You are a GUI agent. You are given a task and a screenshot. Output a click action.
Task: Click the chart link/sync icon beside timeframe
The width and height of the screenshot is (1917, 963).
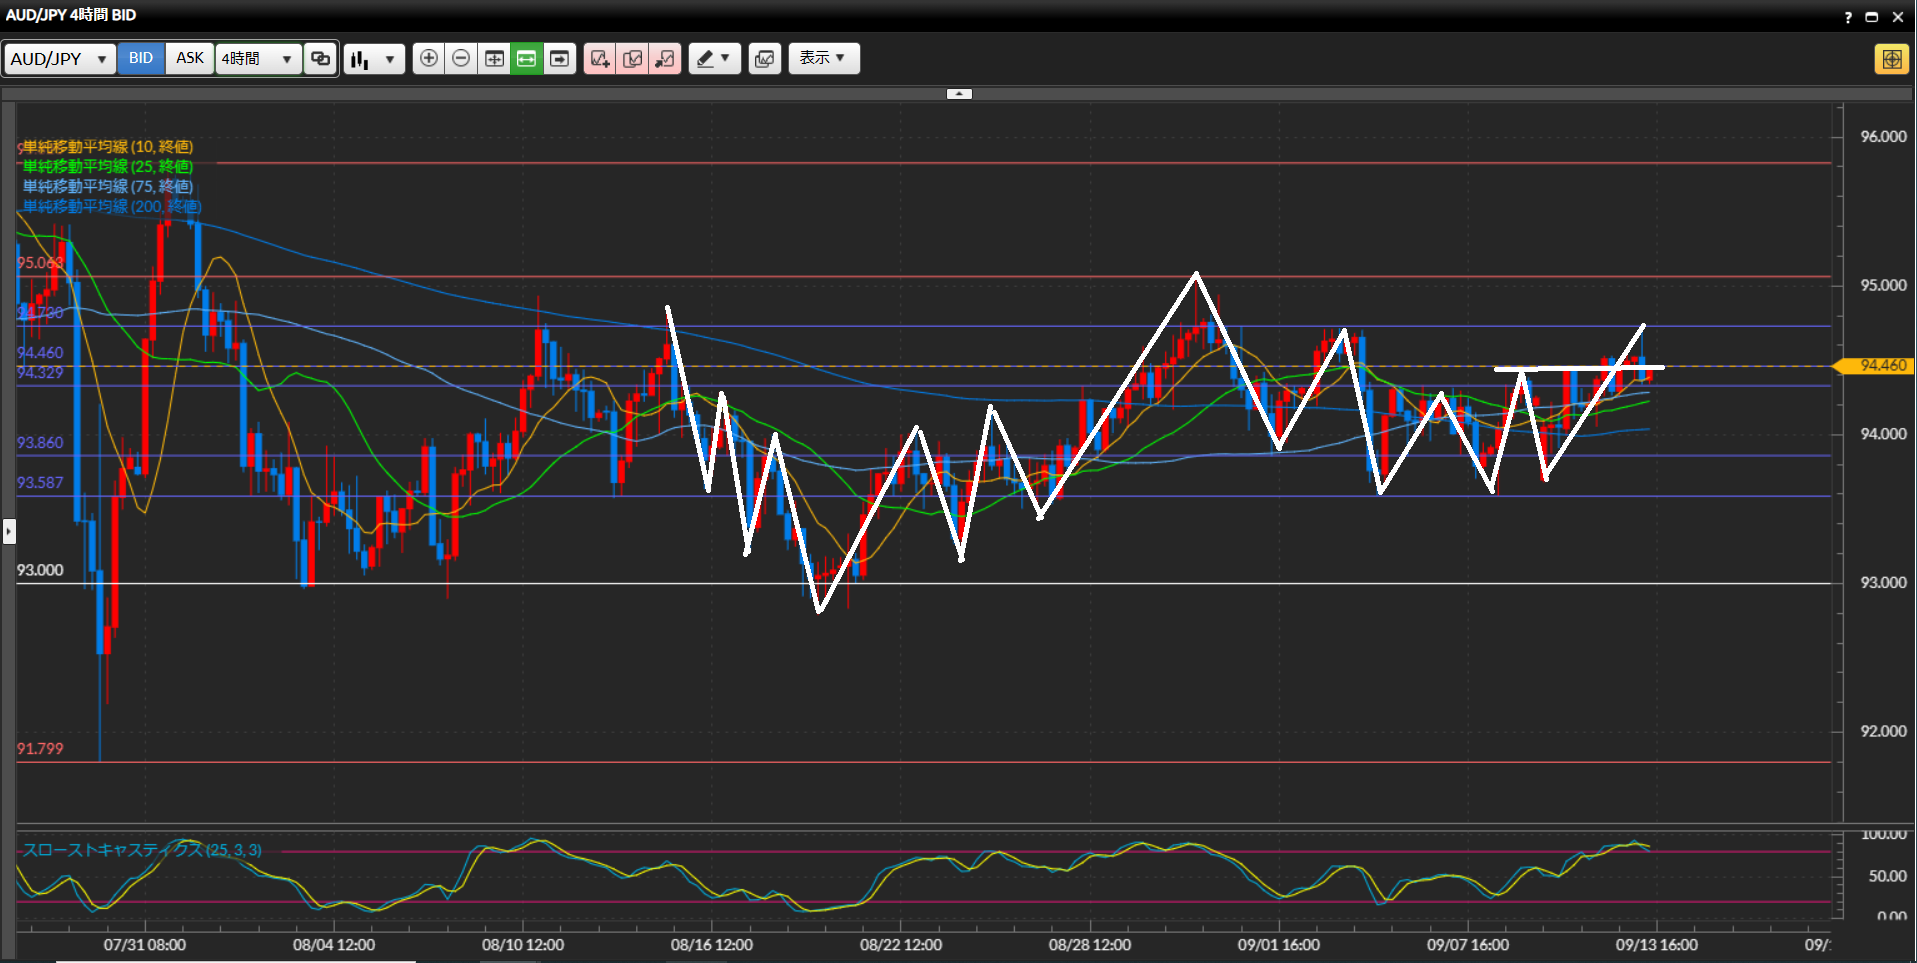click(320, 59)
